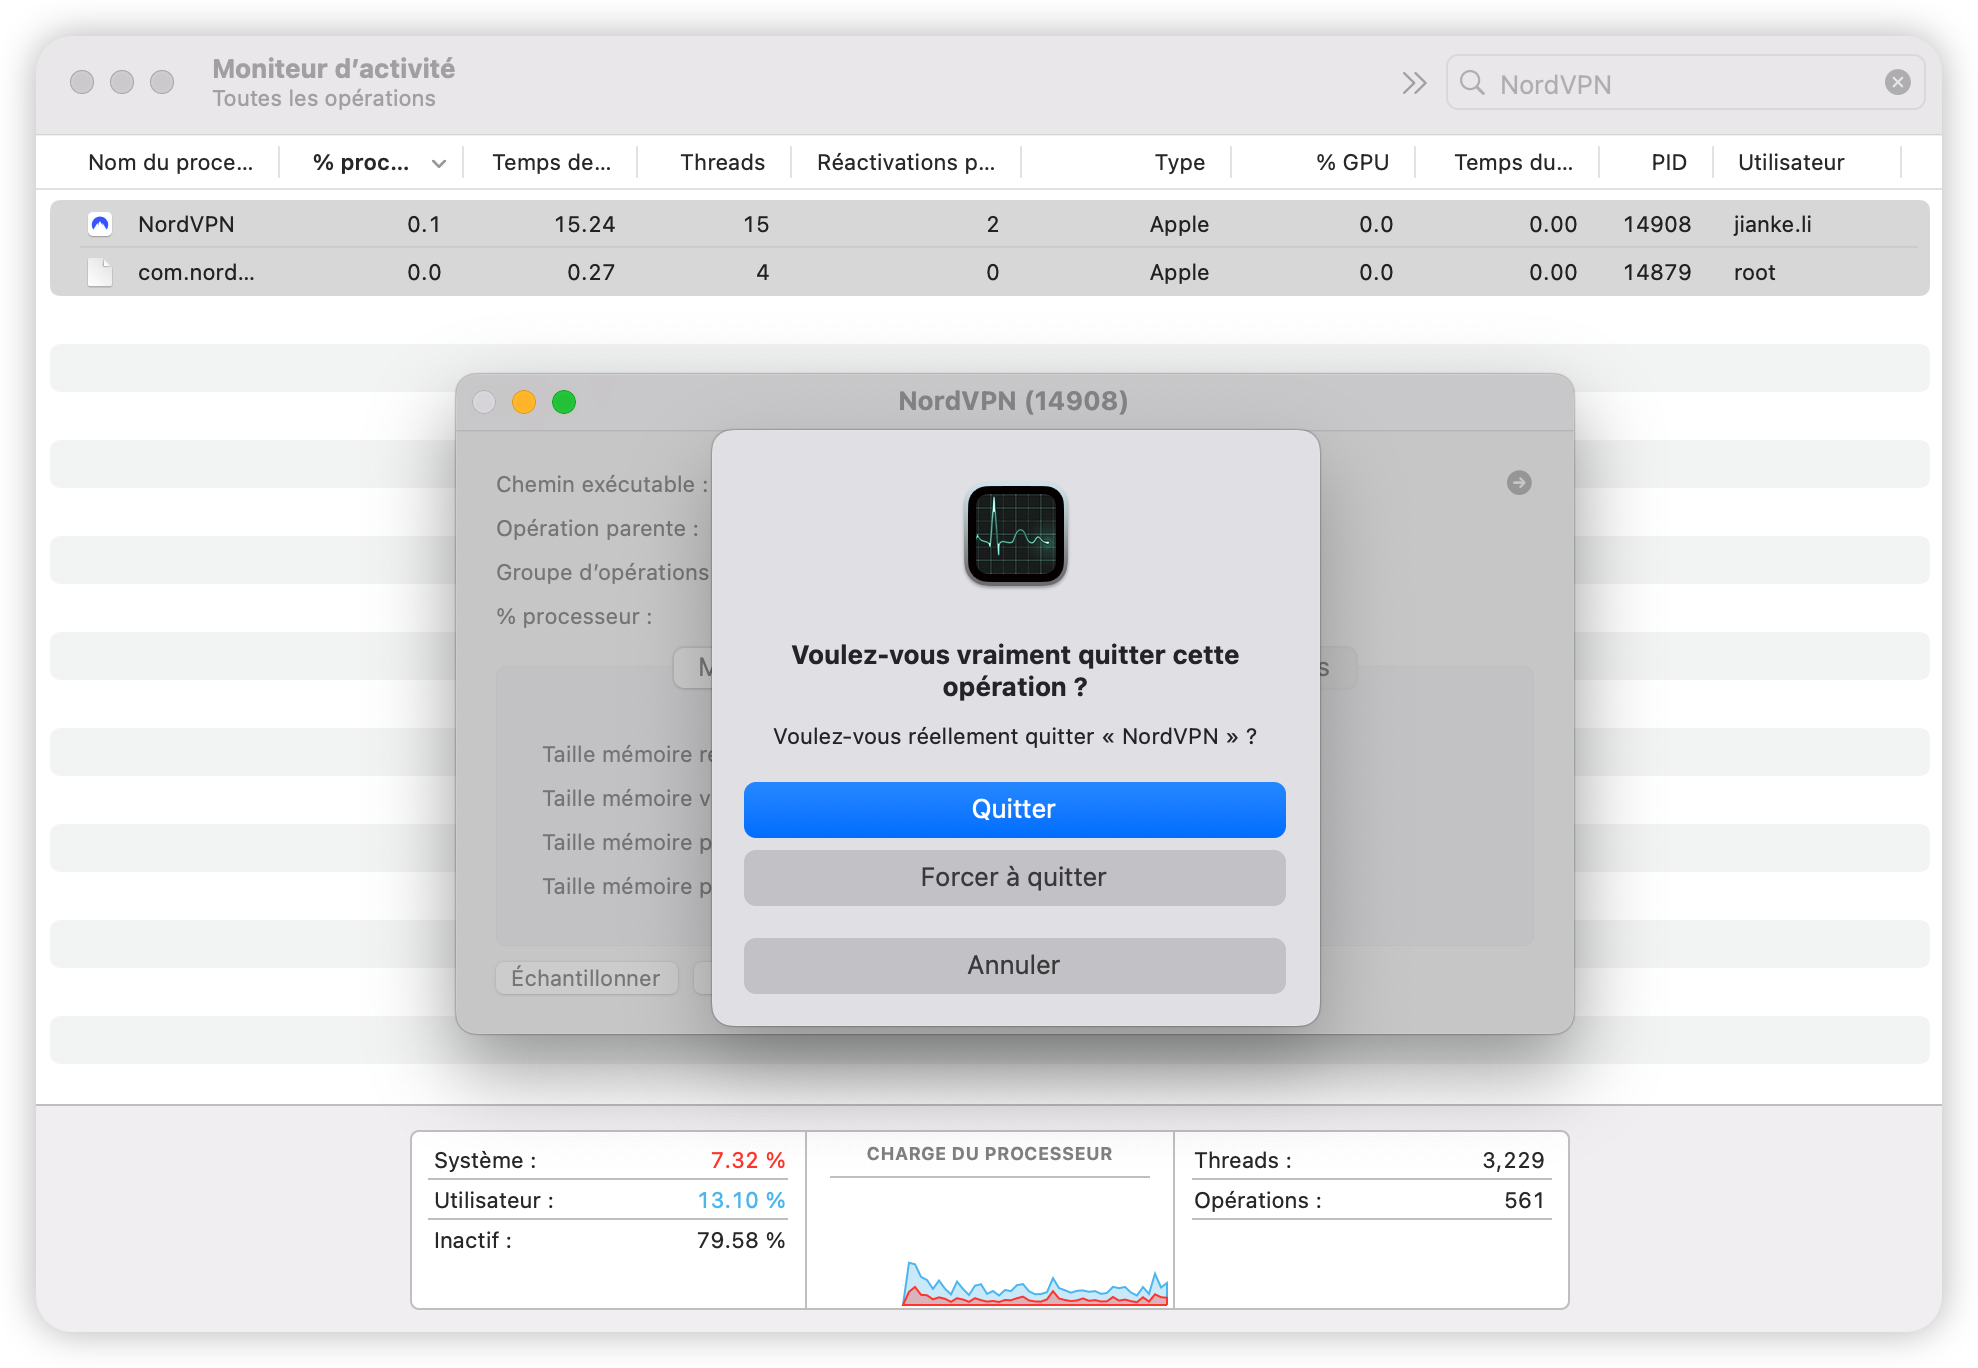1978x1368 pixels.
Task: Click the root user cell
Action: point(1754,272)
